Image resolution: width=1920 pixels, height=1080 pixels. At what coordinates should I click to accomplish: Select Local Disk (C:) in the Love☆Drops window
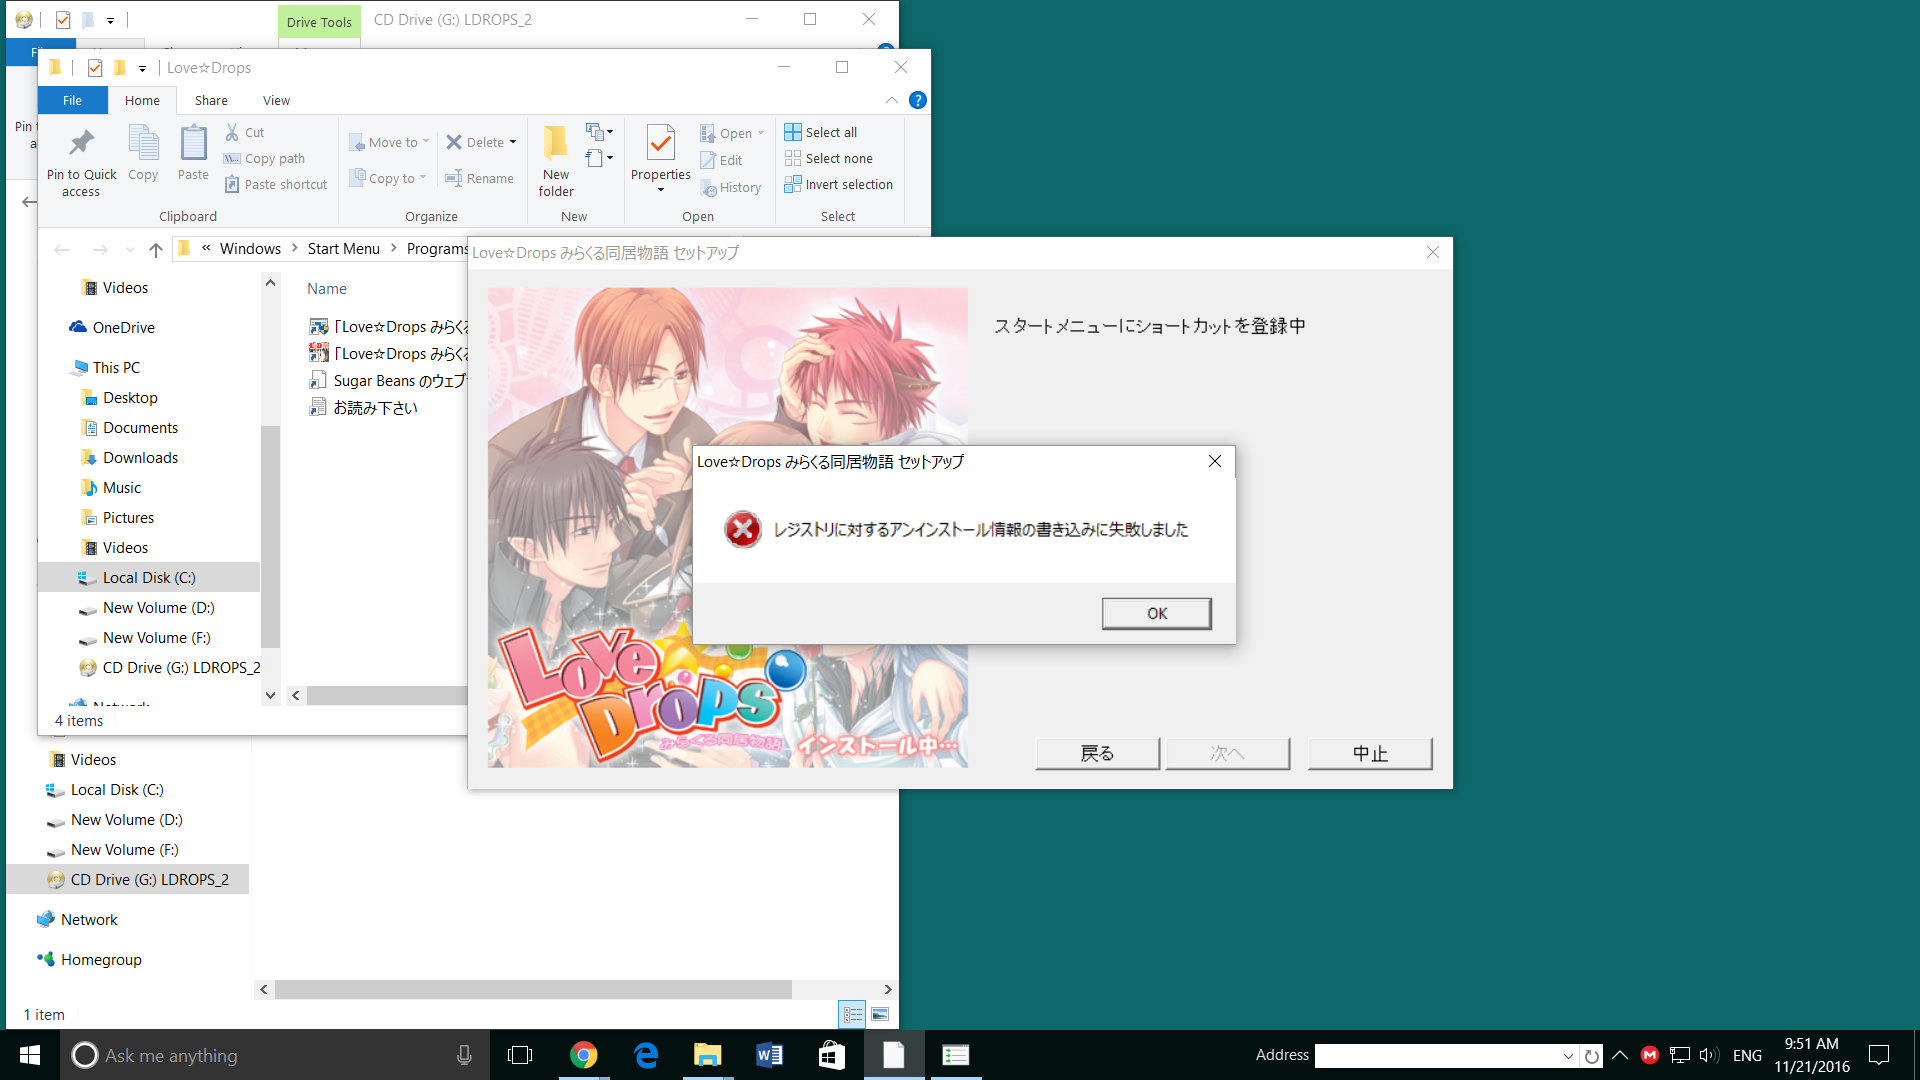pos(149,577)
